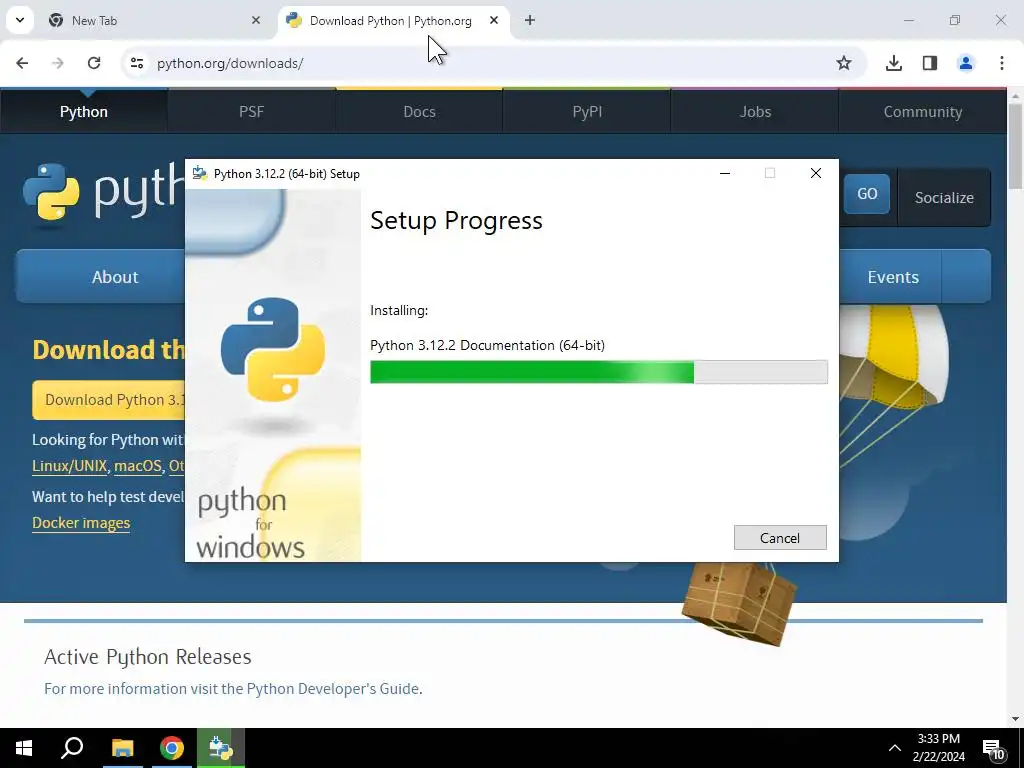Screen dimensions: 1024x768
Task: Open Chrome profile avatar
Action: click(966, 63)
